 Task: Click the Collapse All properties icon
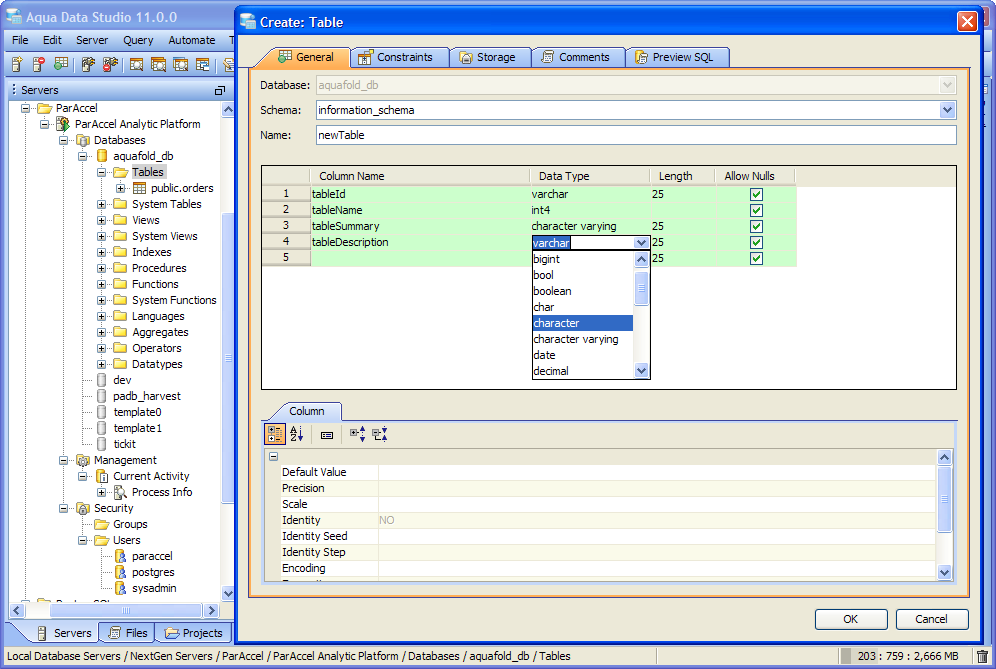pos(380,434)
